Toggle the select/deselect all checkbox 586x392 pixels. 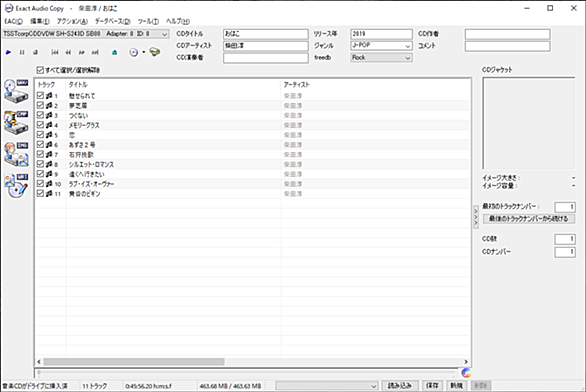pyautogui.click(x=40, y=70)
